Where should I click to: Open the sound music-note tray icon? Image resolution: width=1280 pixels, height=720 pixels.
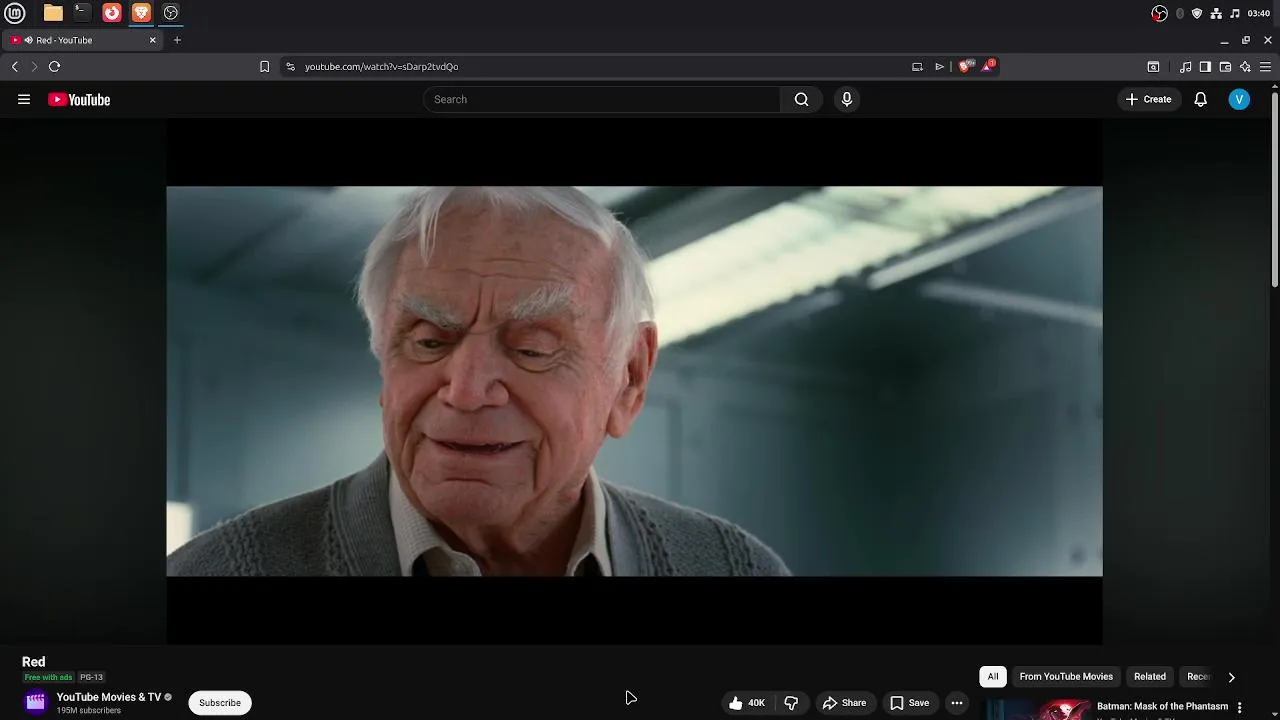(x=1235, y=13)
